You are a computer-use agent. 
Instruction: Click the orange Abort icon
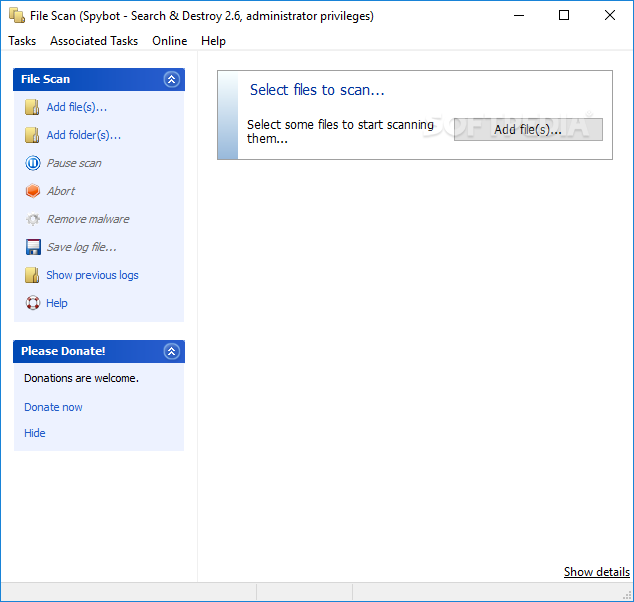click(x=33, y=191)
